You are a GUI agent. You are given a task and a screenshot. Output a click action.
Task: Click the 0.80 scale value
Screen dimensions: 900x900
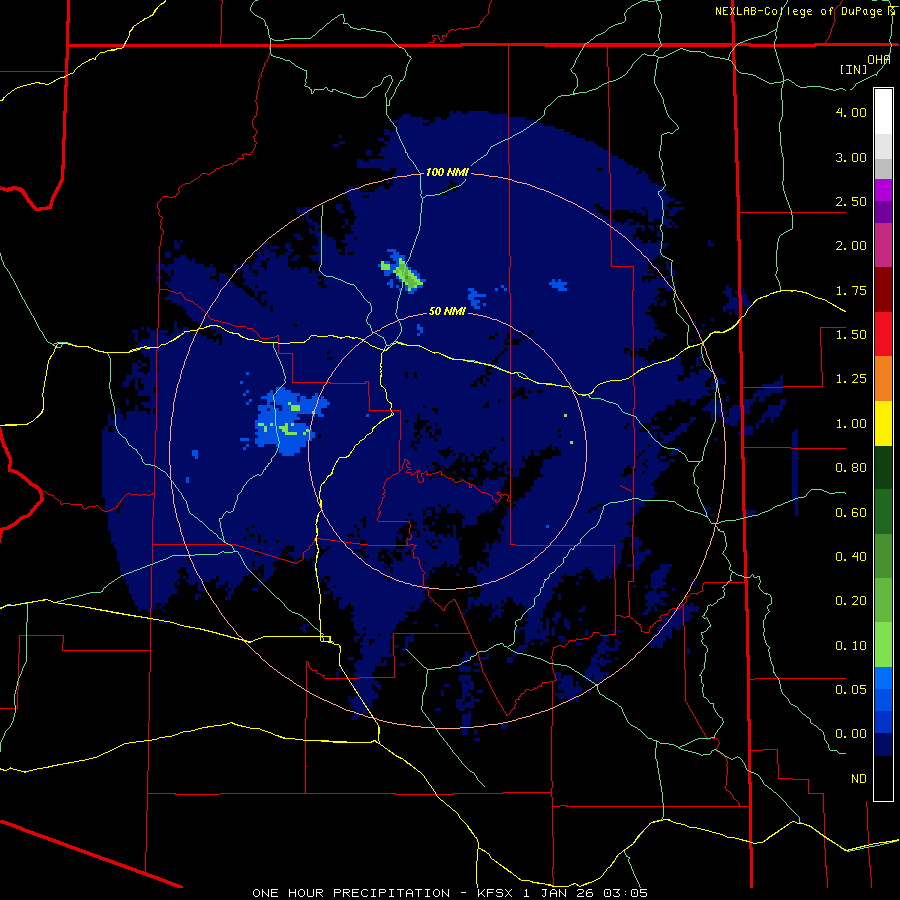coord(851,468)
